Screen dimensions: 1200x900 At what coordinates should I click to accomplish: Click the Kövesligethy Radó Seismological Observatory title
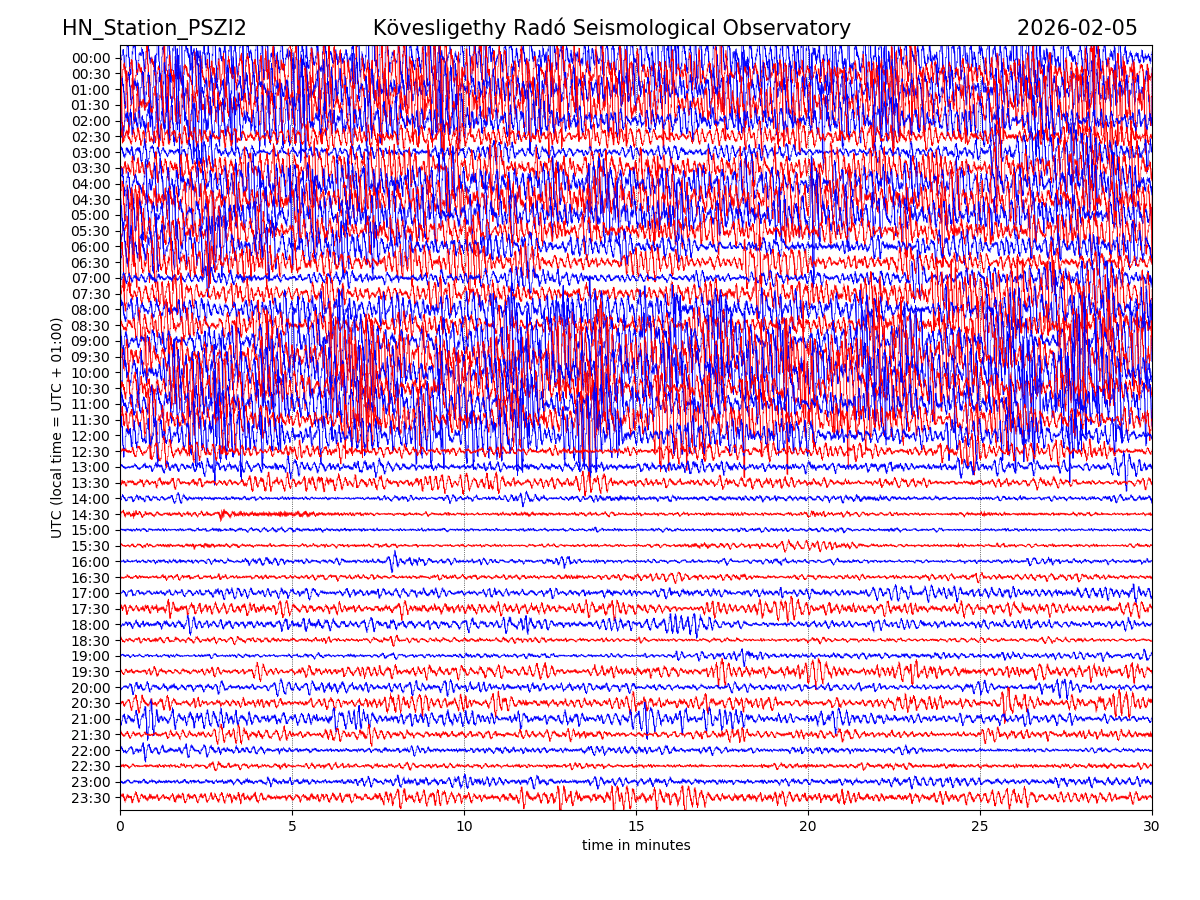(611, 28)
